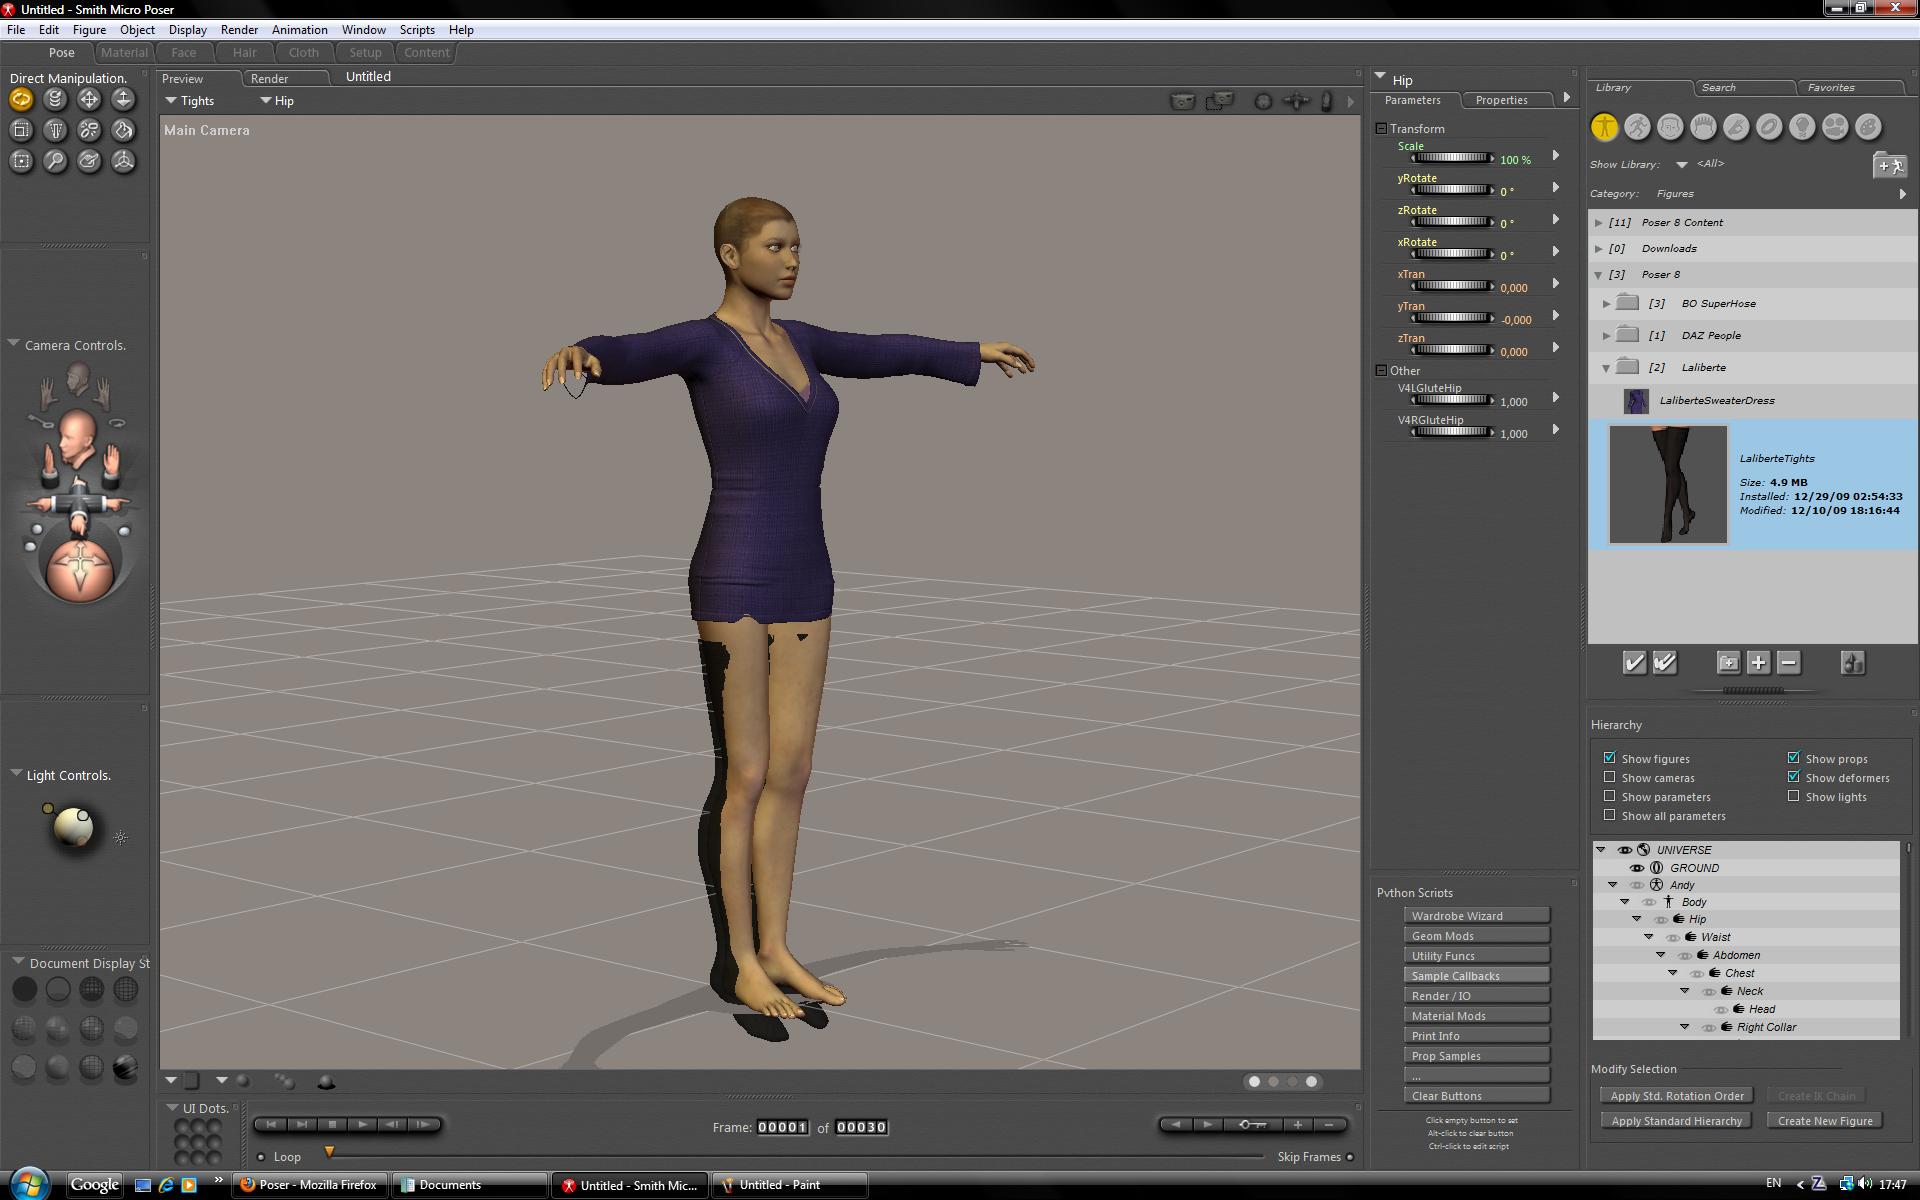Select the Direct Manipulation axes tool
This screenshot has width=1920, height=1200.
click(x=123, y=161)
